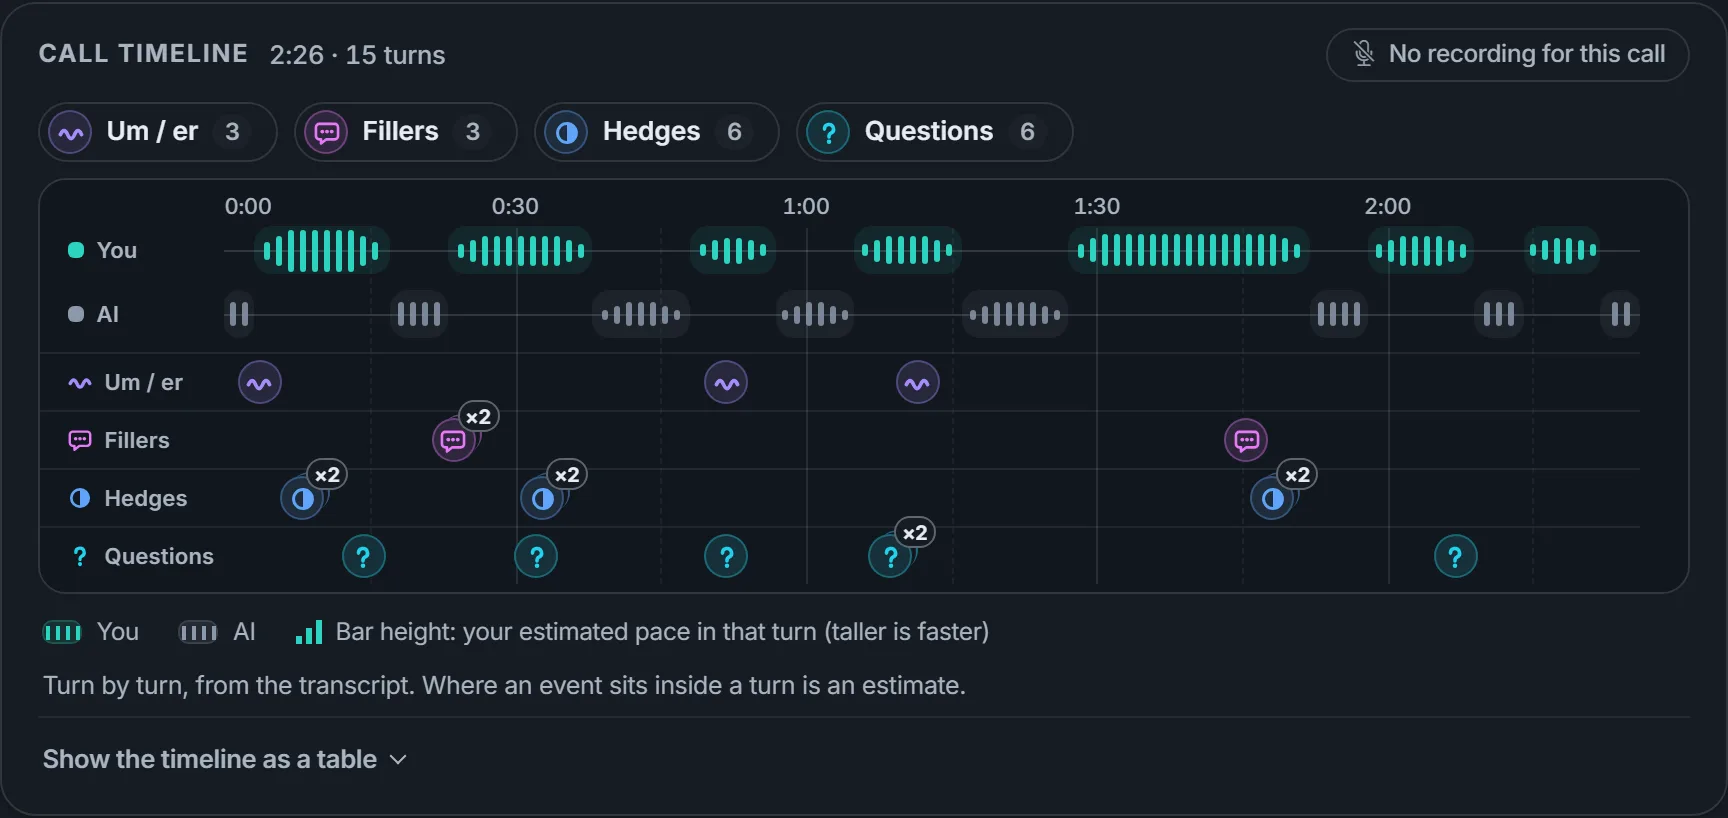Click the green You waveform legend icon

[x=62, y=632]
